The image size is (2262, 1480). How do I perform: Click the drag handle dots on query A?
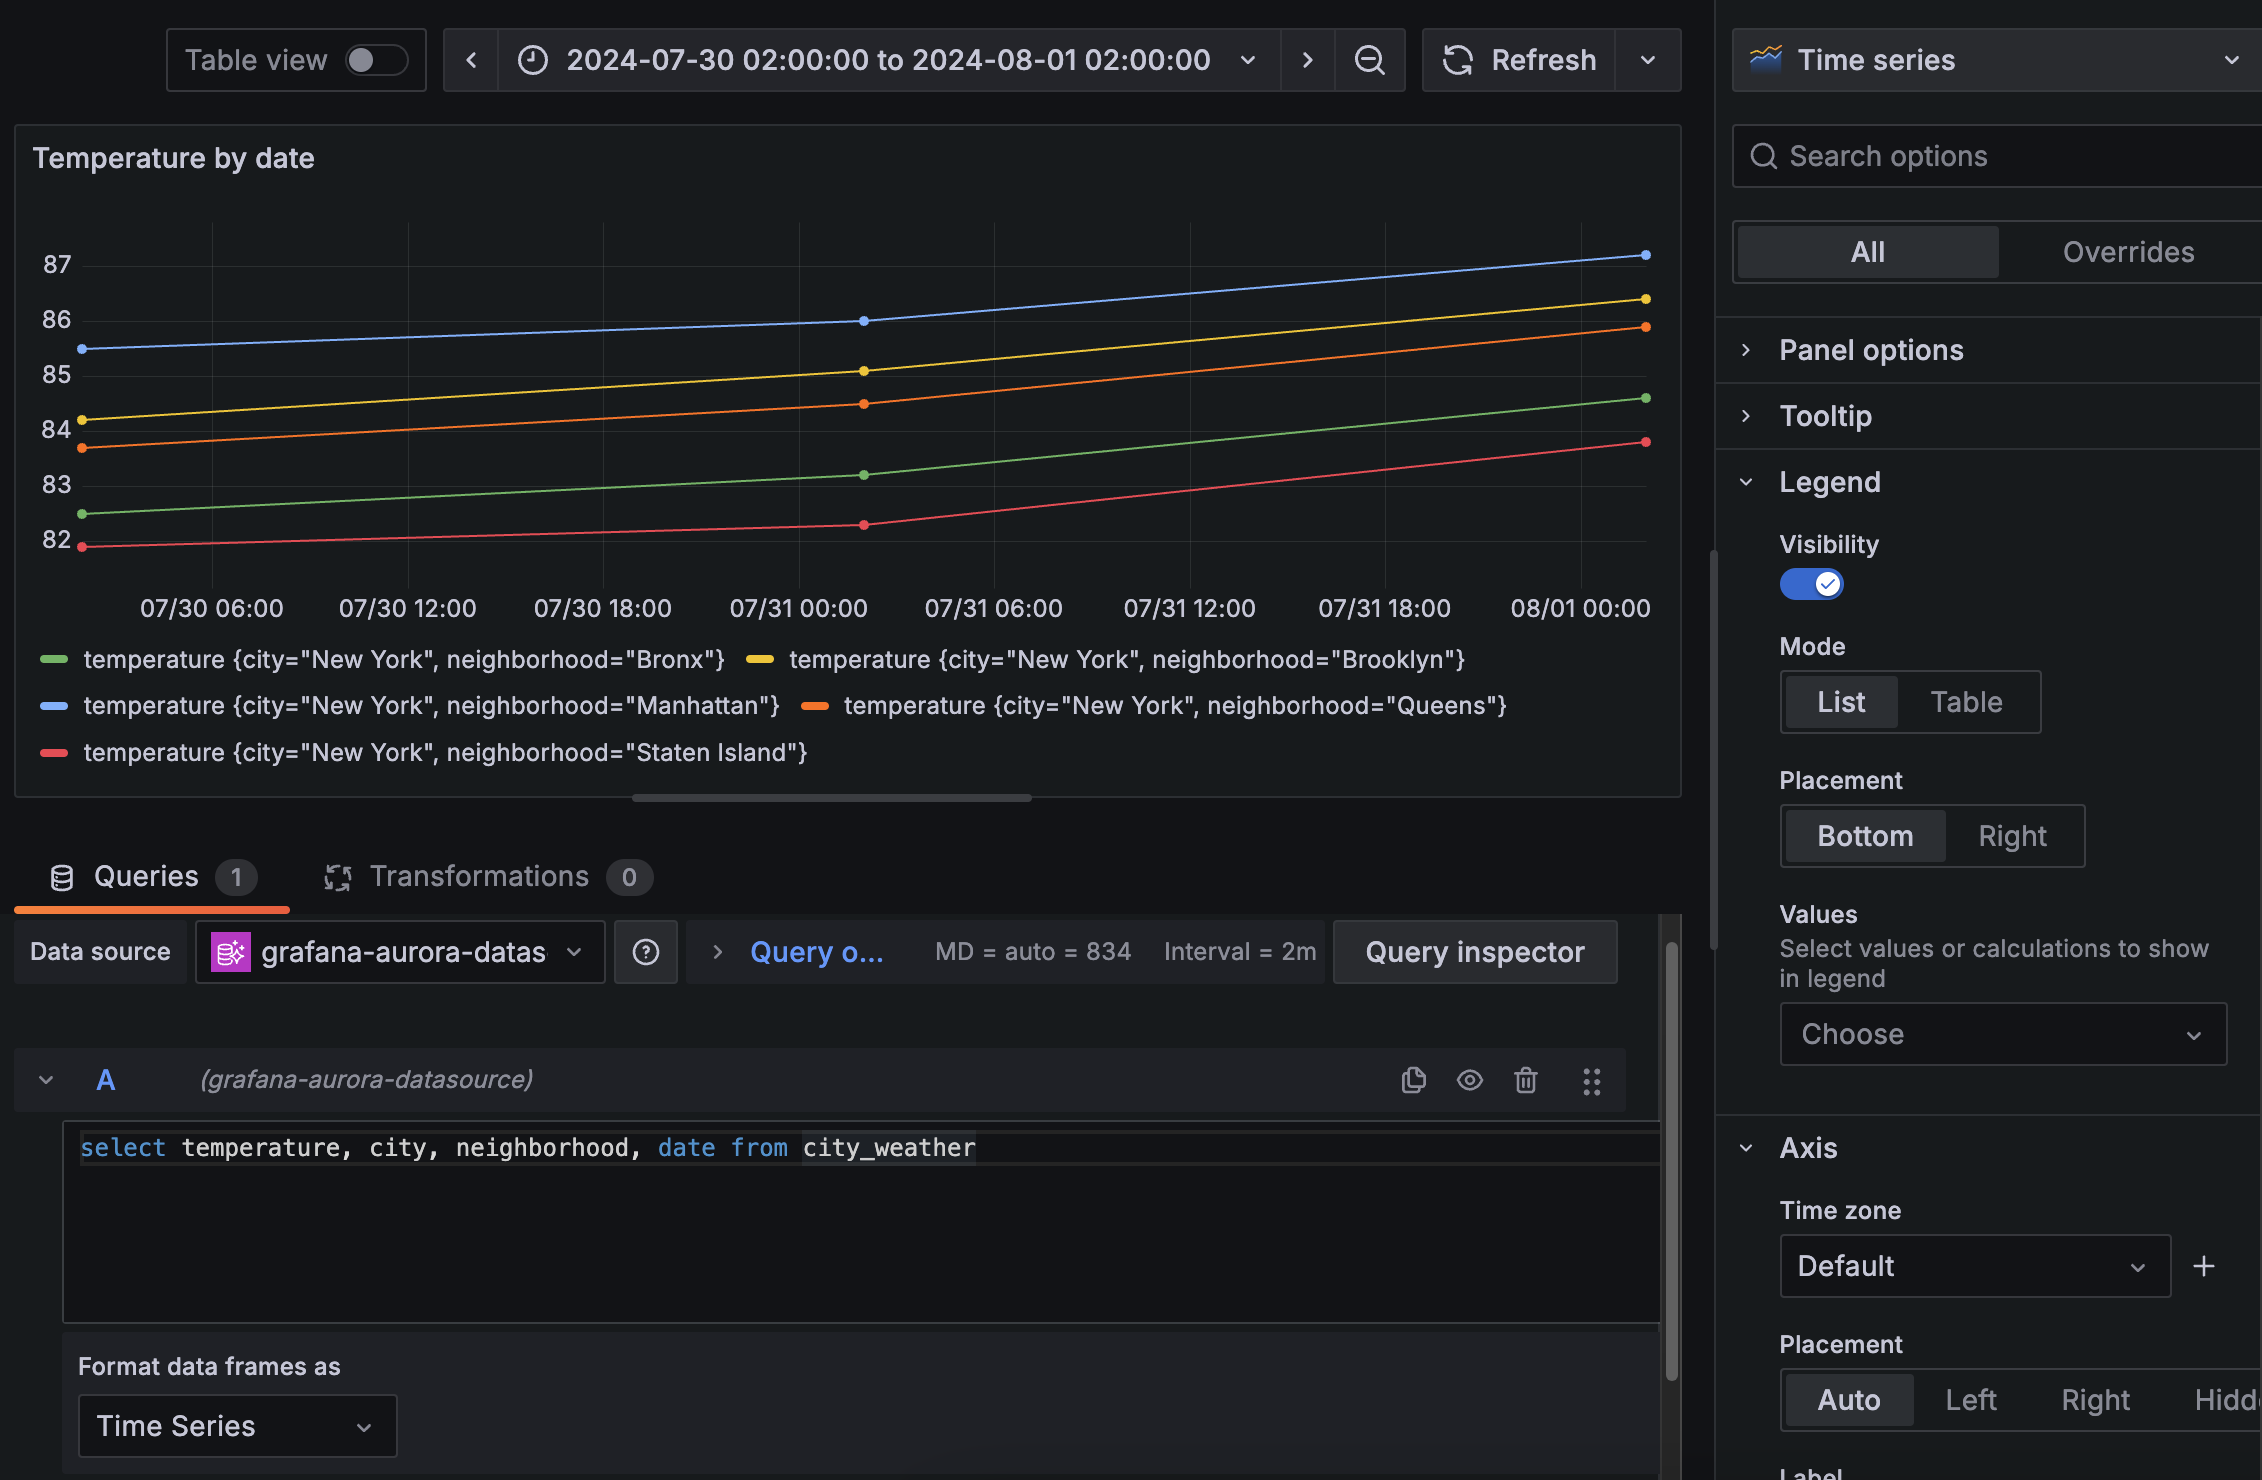tap(1592, 1080)
